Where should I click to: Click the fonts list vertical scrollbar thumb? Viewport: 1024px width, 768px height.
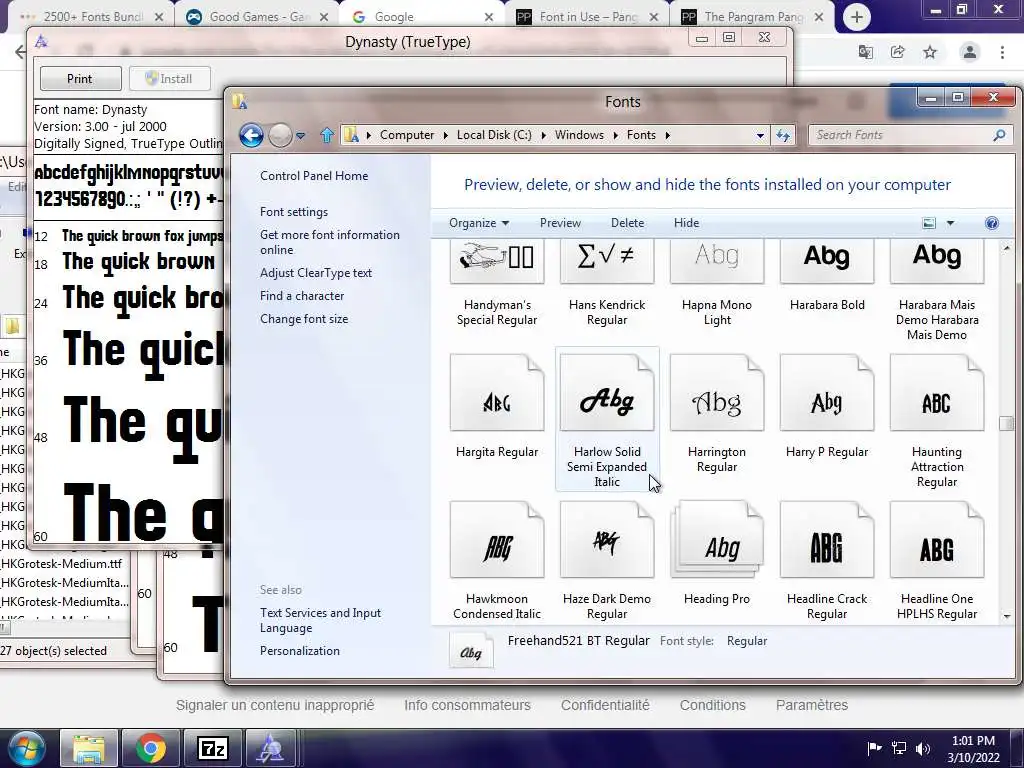[x=1006, y=423]
